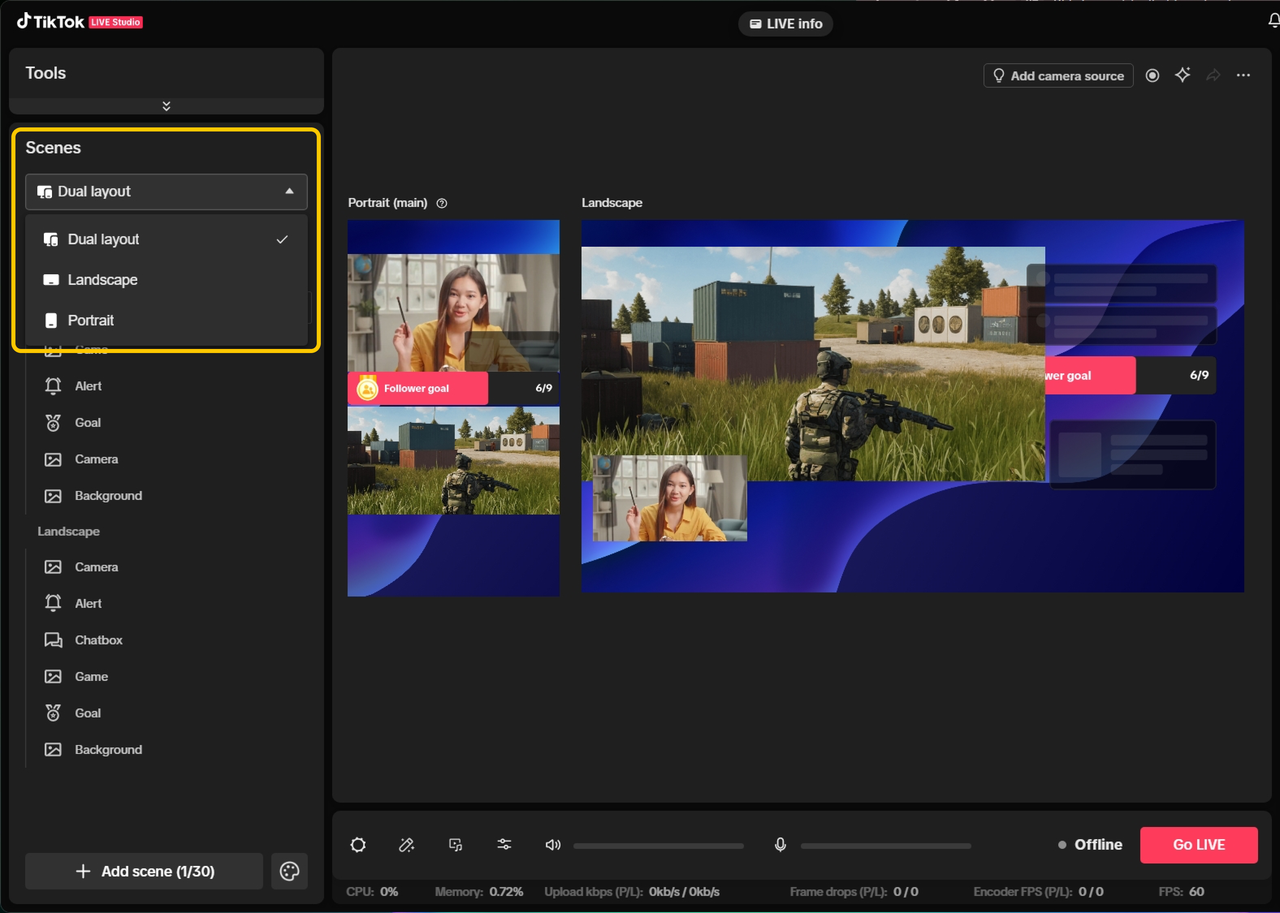This screenshot has height=913, width=1280.
Task: Expand the Tools panel chevron
Action: tap(166, 106)
